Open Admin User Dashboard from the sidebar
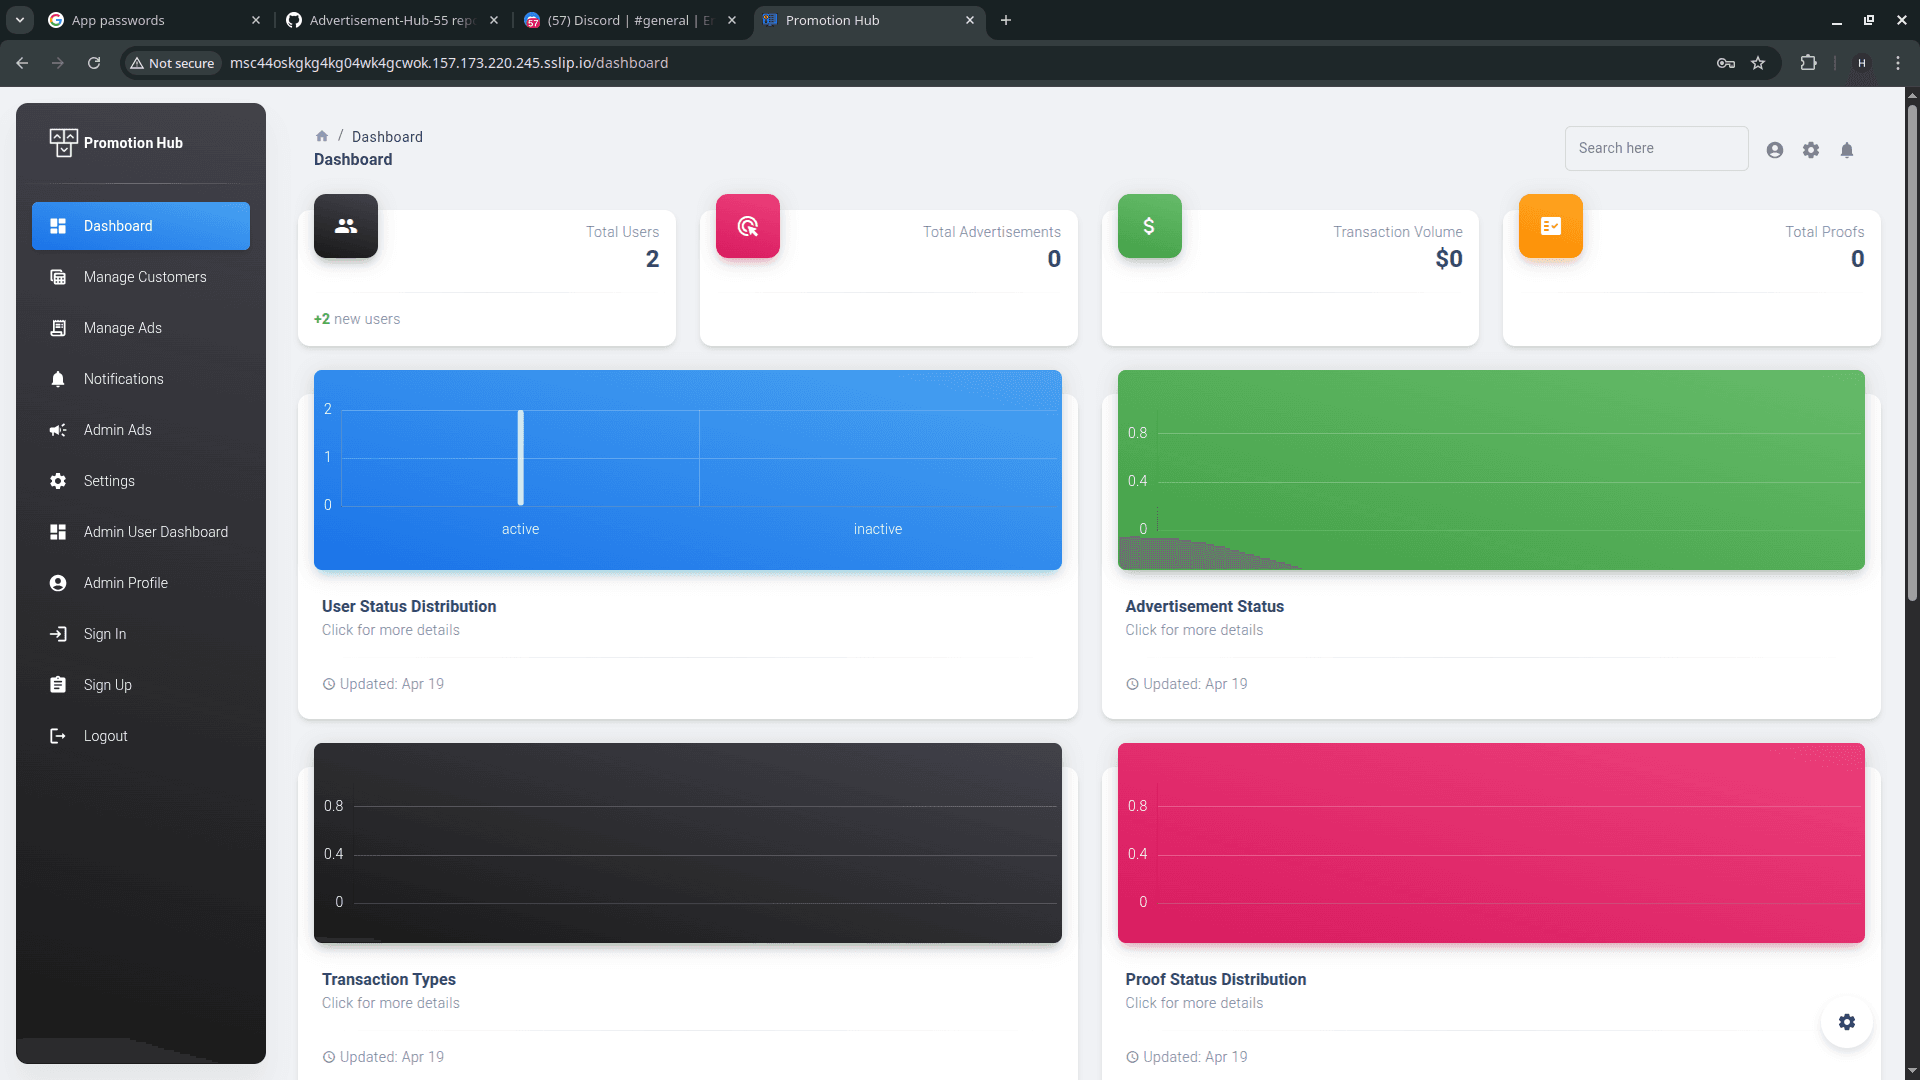This screenshot has height=1080, width=1920. click(155, 532)
